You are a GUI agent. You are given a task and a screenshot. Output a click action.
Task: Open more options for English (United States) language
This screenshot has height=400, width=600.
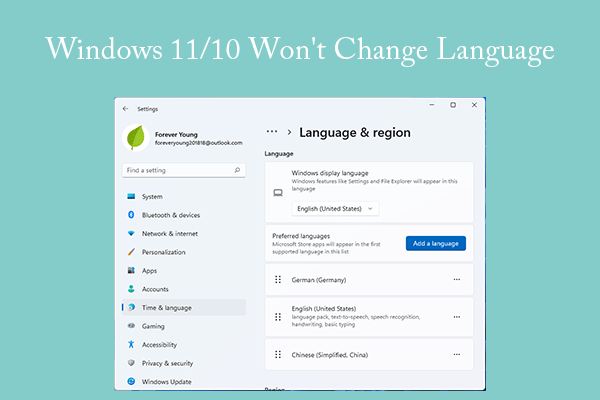[x=457, y=317]
